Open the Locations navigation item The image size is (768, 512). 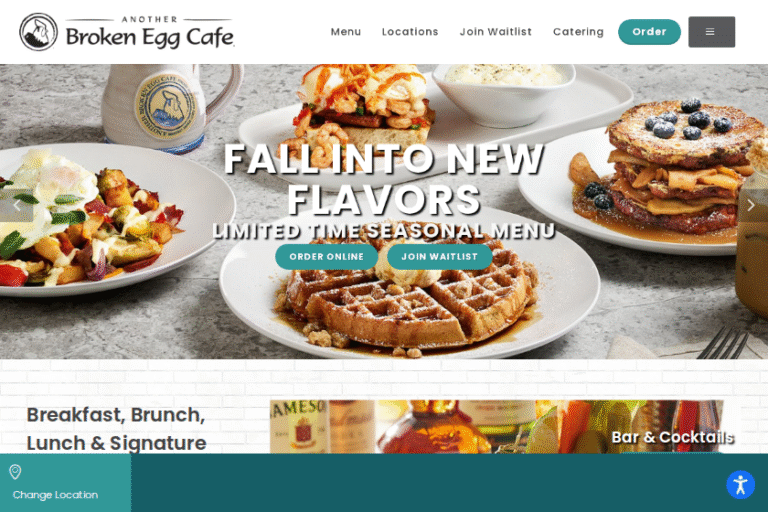[410, 32]
